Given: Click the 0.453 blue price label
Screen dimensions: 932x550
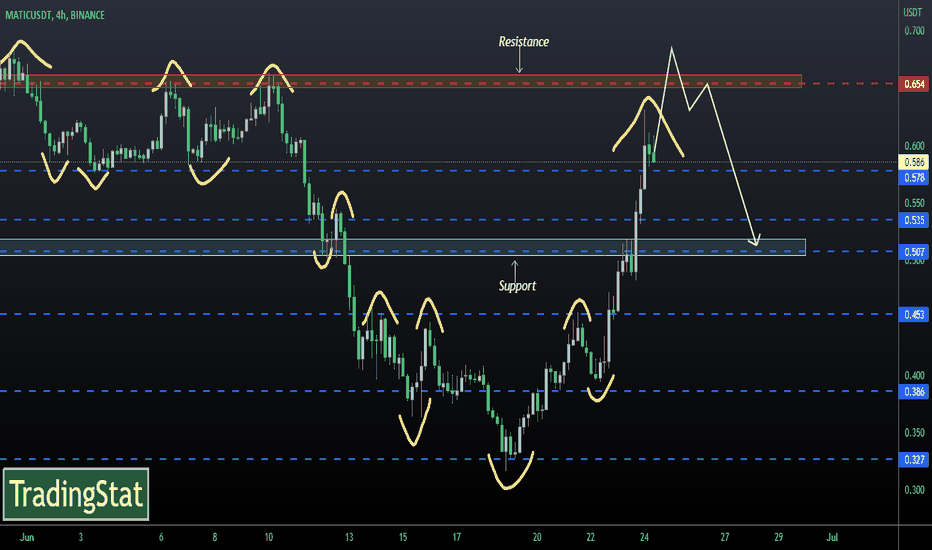Looking at the screenshot, I should point(914,314).
